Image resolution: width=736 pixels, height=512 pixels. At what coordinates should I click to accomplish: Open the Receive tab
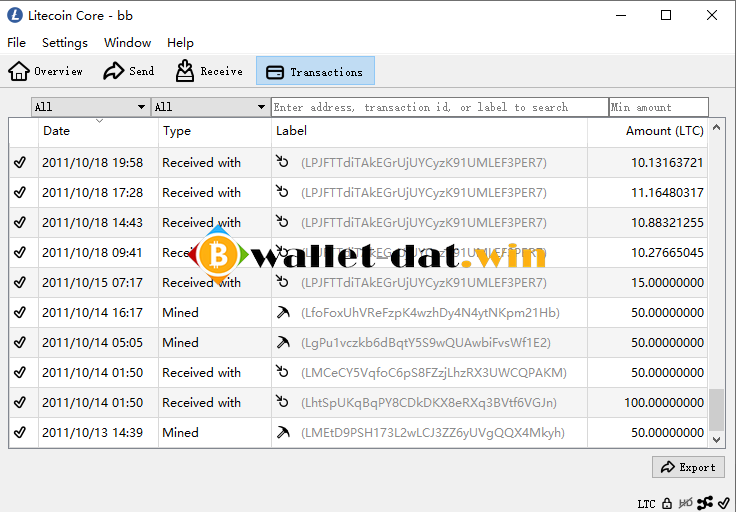209,71
